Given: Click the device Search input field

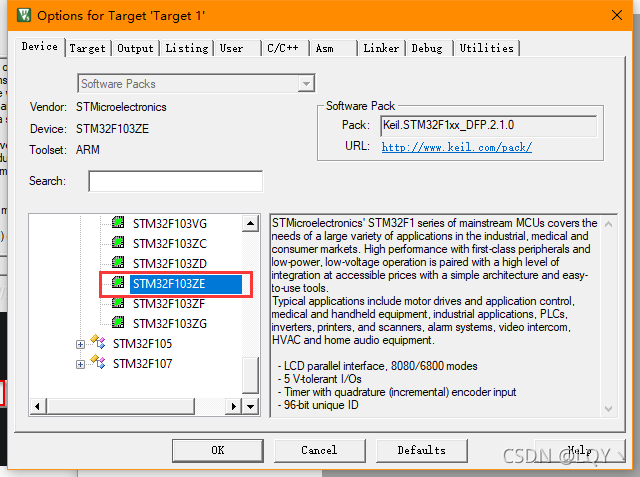Looking at the screenshot, I should click(x=176, y=181).
